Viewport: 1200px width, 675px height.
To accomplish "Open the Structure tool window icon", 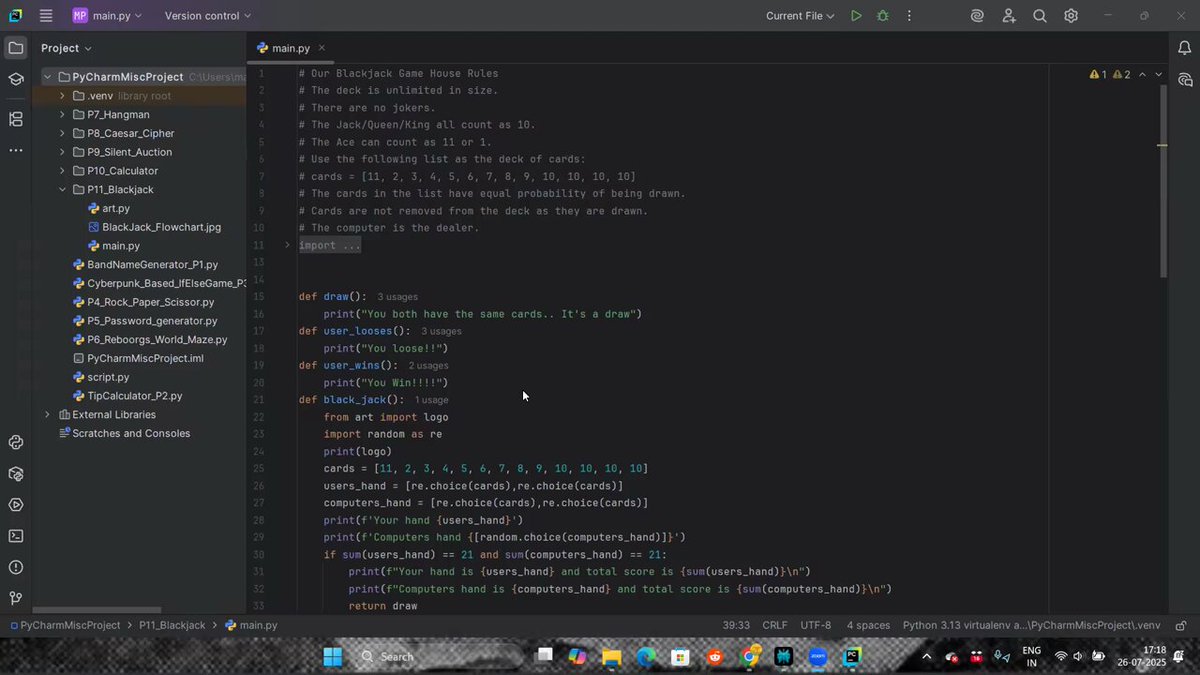I will click(16, 119).
